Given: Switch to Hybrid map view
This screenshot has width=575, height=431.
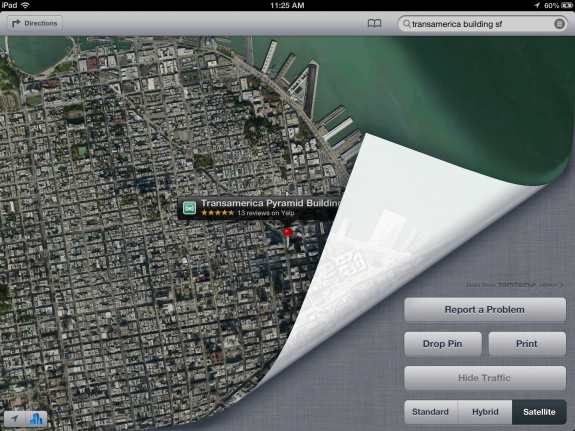Looking at the screenshot, I should (485, 412).
